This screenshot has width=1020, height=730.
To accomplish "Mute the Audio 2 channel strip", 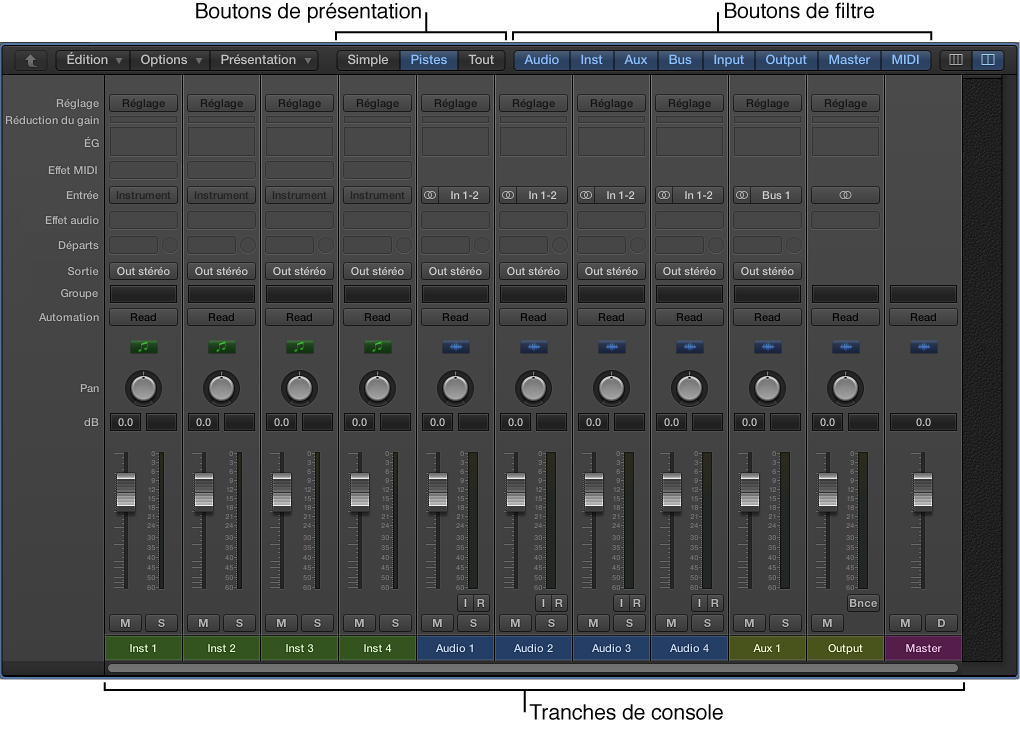I will 515,623.
